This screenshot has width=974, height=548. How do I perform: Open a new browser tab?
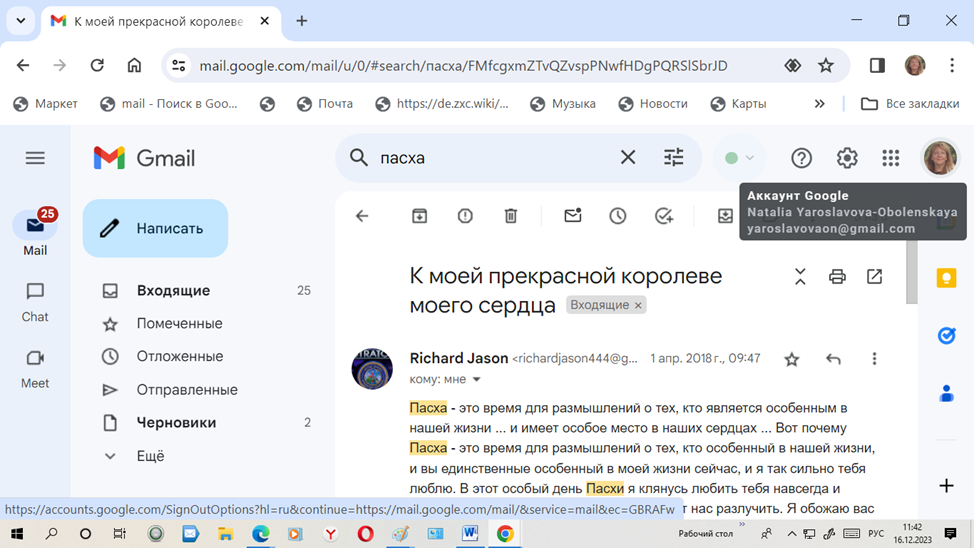(x=302, y=21)
